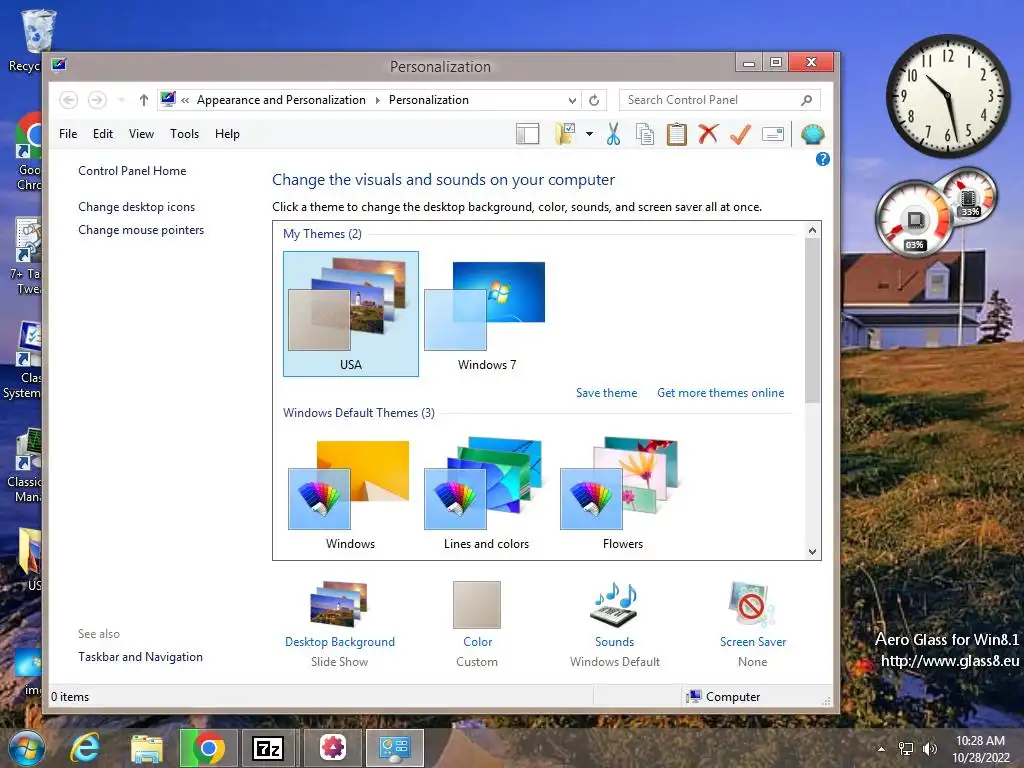Select the Windows default theme
This screenshot has height=768, width=1024.
350,494
